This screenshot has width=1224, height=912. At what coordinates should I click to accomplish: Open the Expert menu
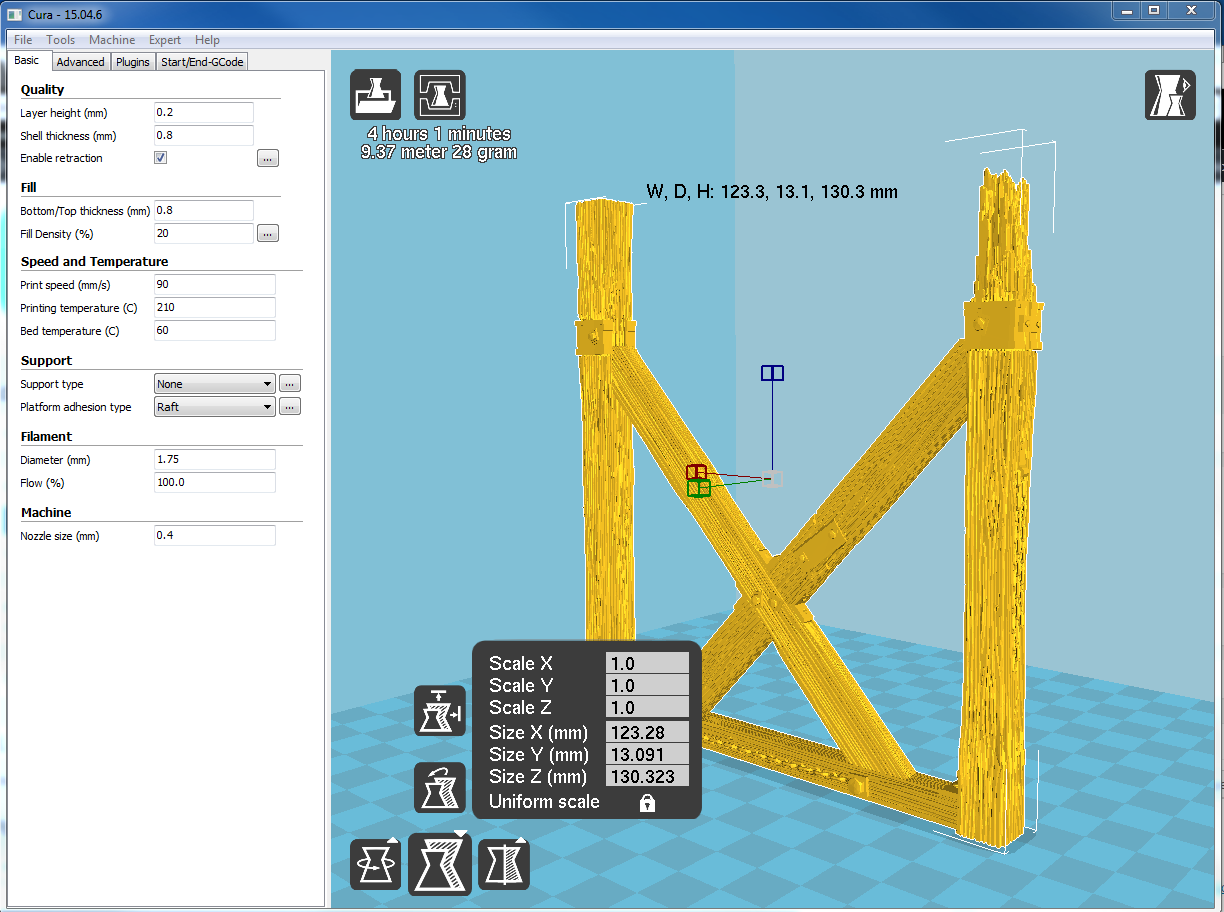click(x=165, y=40)
